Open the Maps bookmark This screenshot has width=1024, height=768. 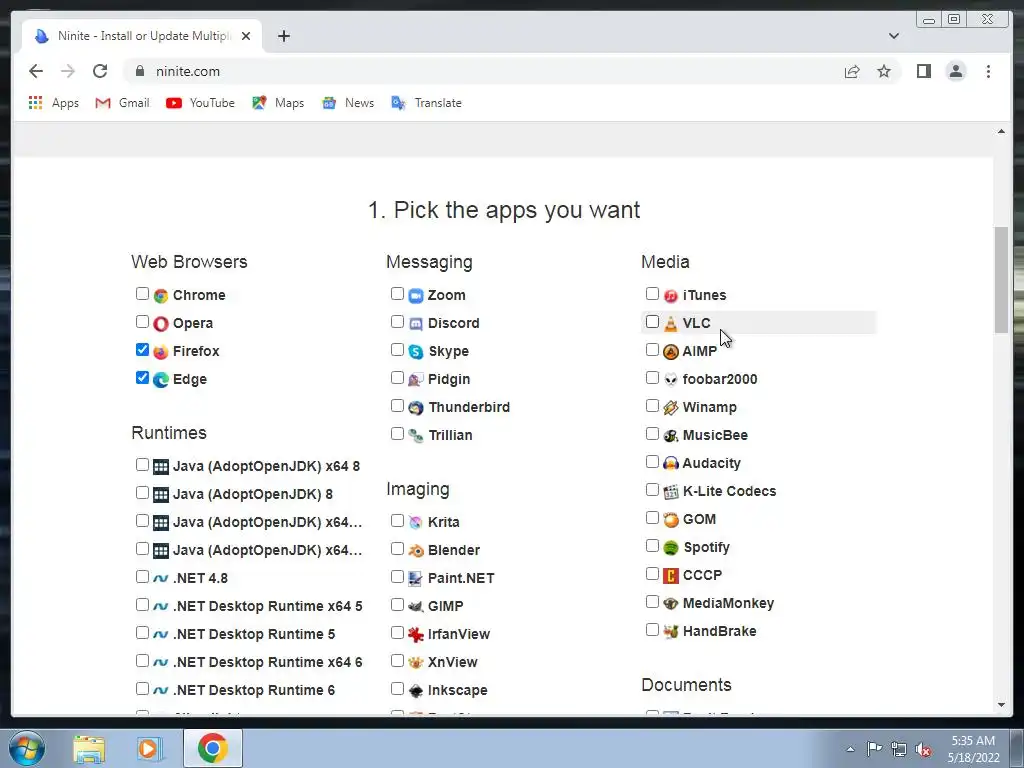[x=278, y=103]
